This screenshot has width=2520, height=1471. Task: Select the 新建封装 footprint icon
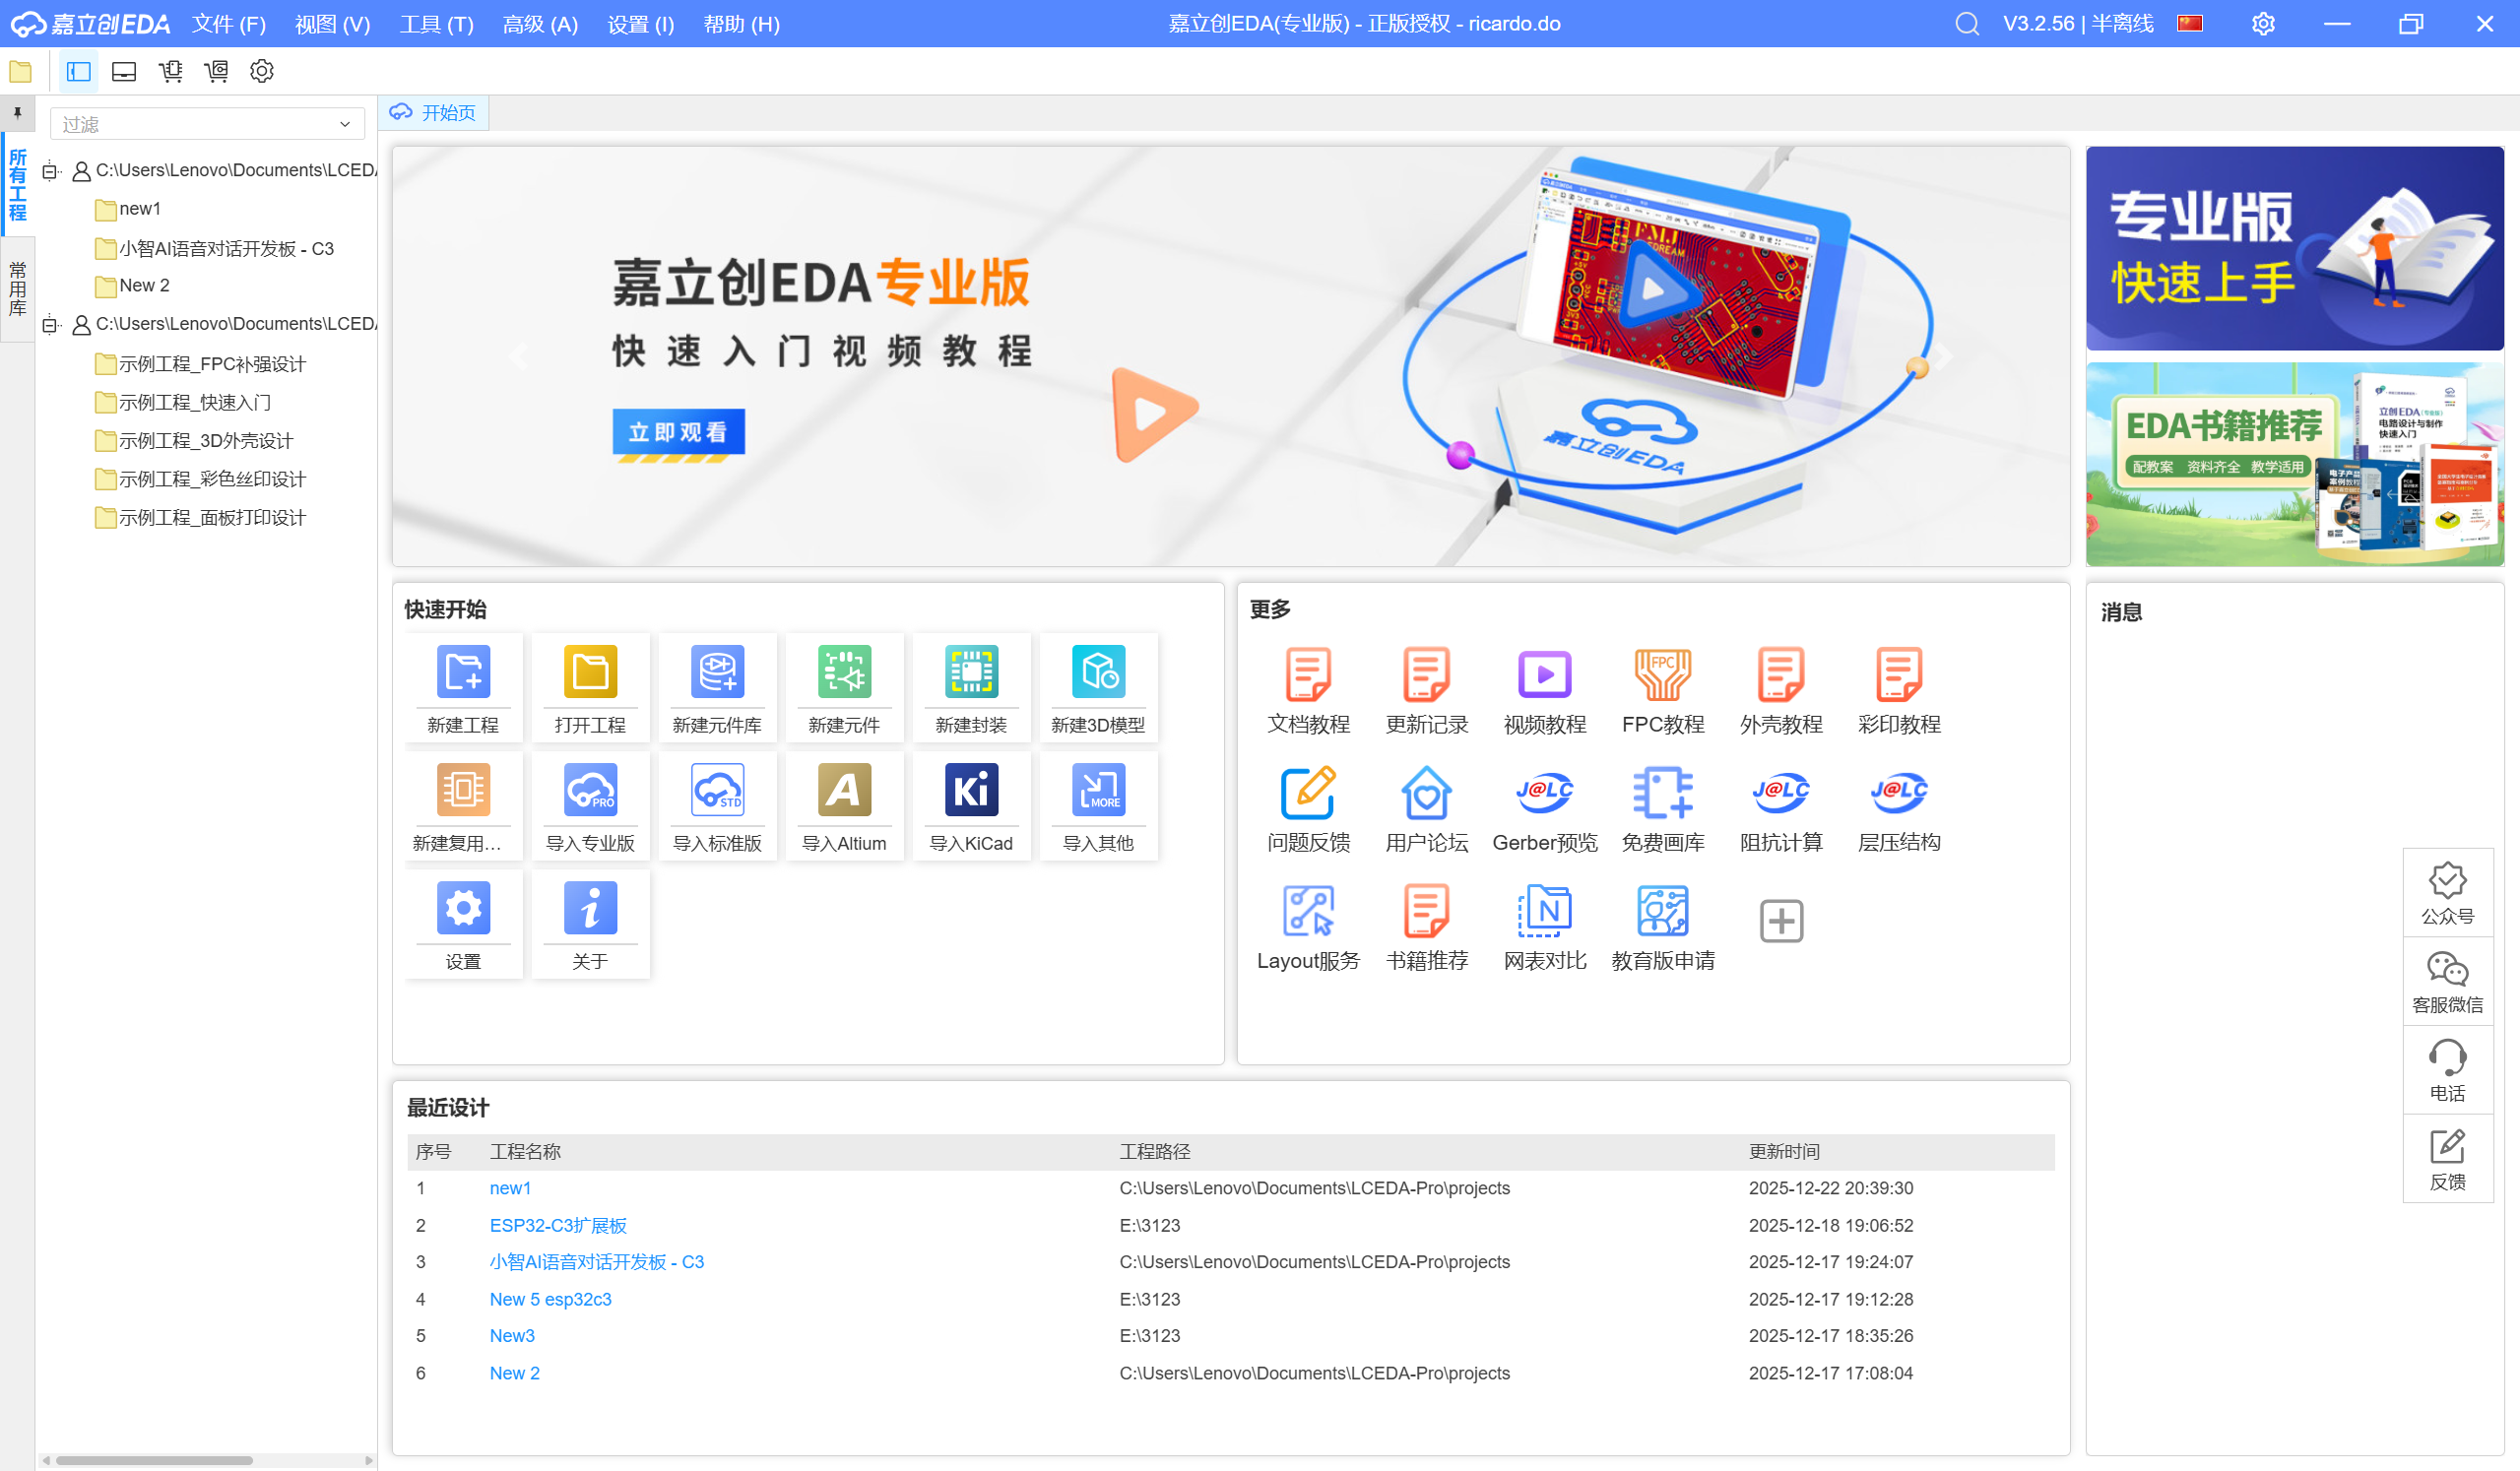coord(971,672)
